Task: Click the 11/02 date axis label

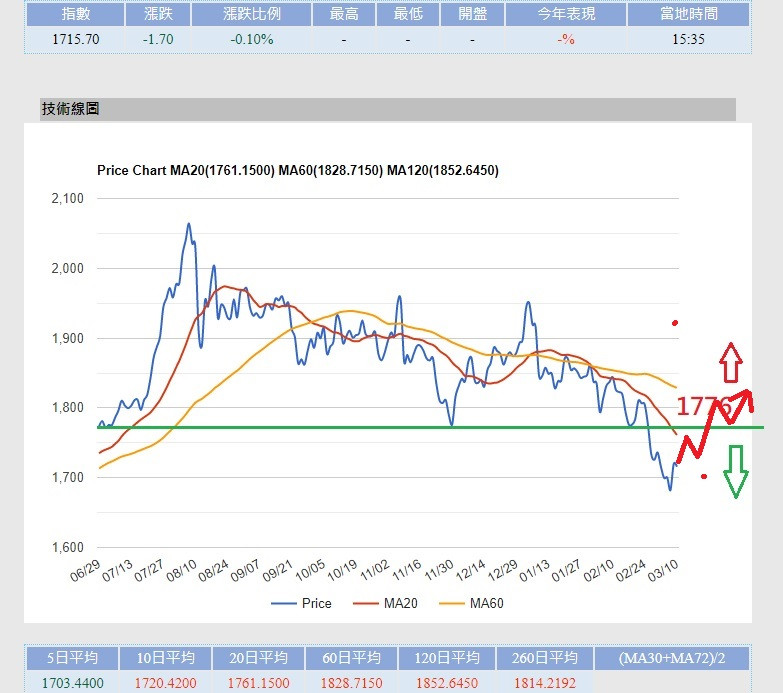Action: 375,571
